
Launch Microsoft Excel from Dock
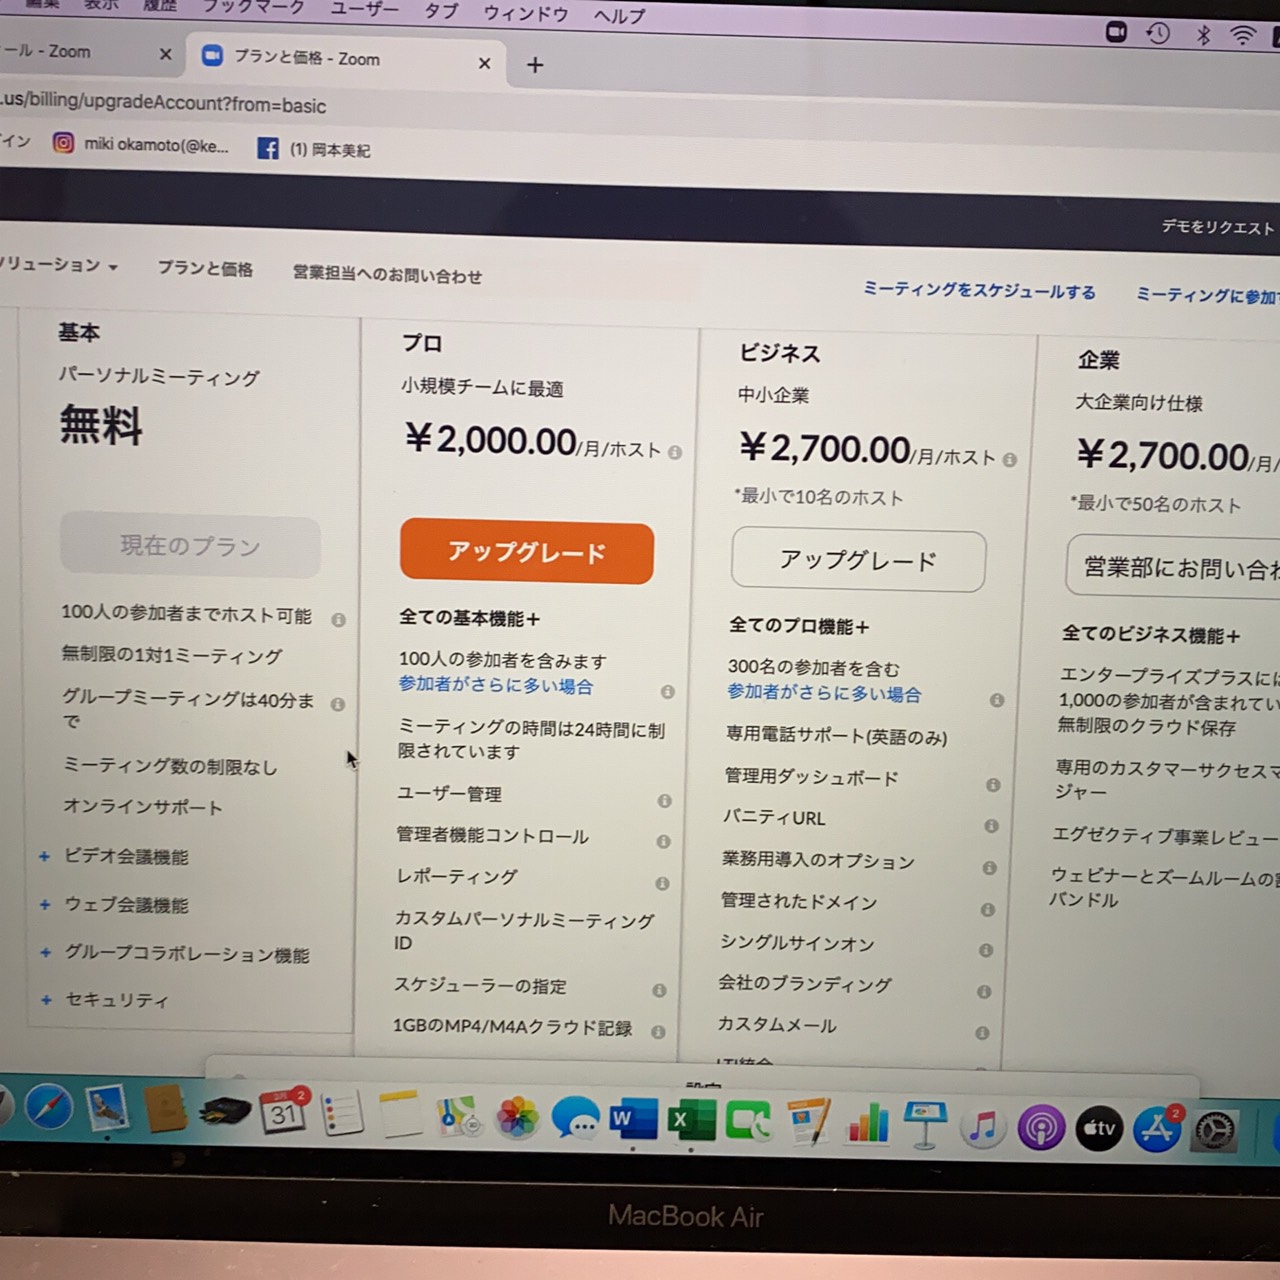click(x=692, y=1121)
